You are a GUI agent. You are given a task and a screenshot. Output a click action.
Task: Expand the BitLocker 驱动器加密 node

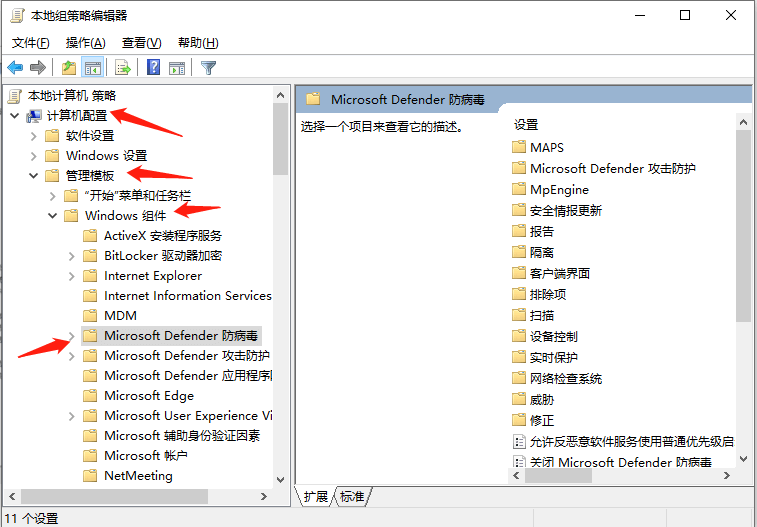[71, 256]
